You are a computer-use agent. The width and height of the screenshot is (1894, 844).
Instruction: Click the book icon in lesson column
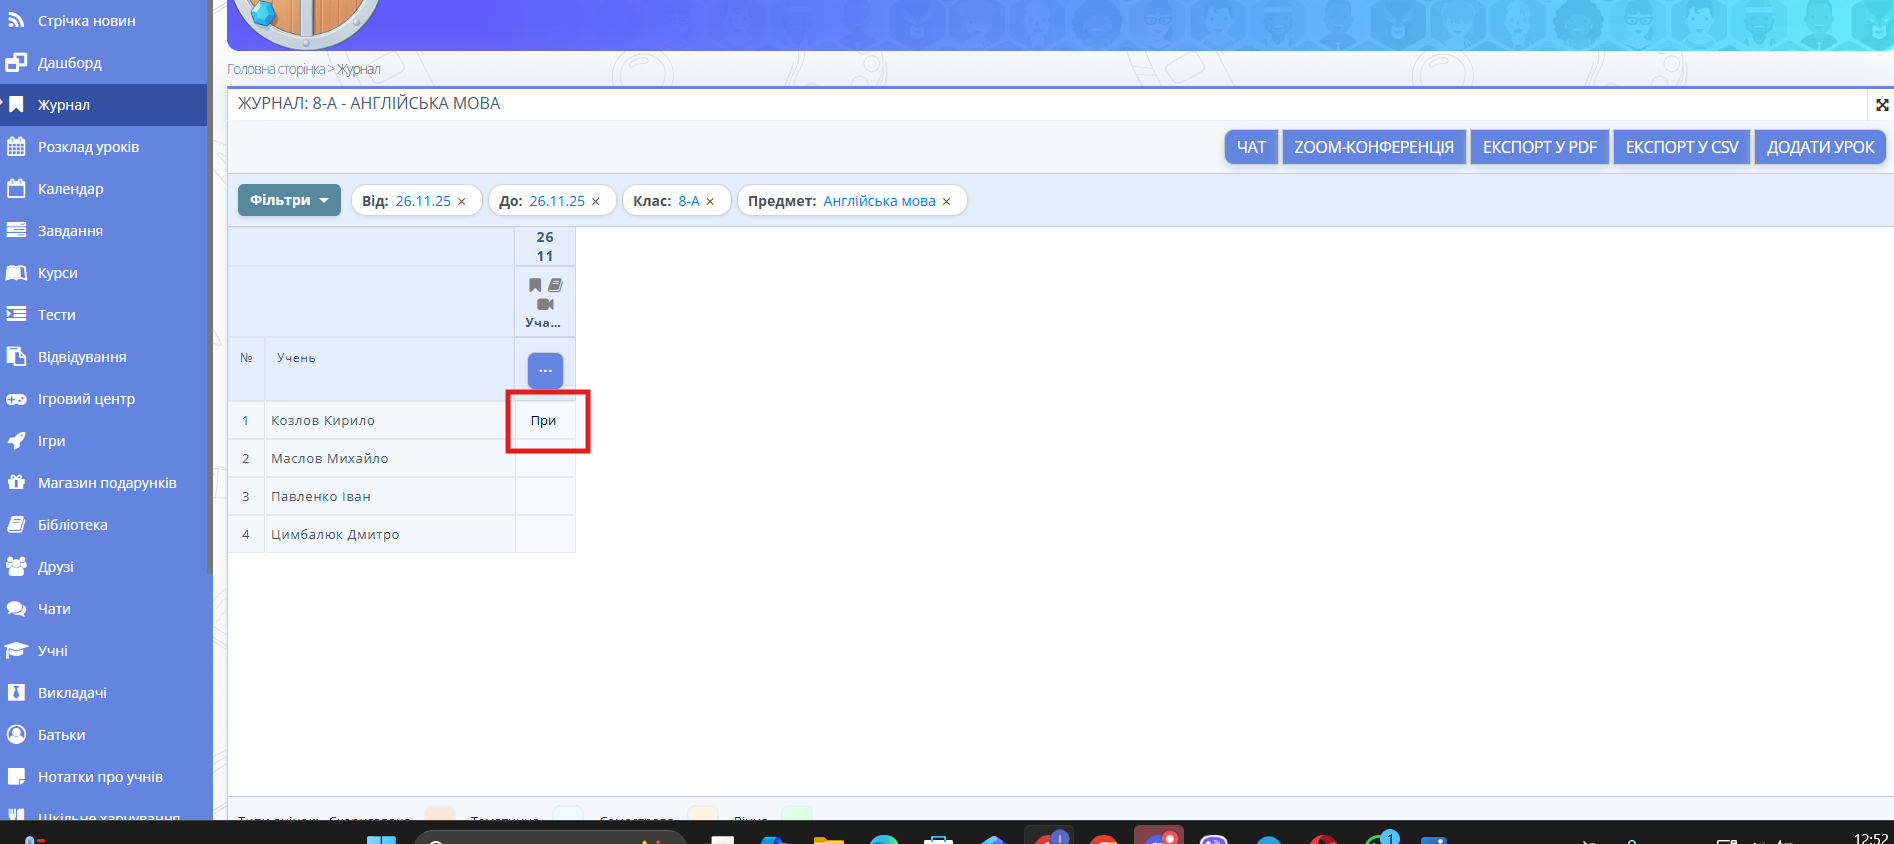[555, 285]
